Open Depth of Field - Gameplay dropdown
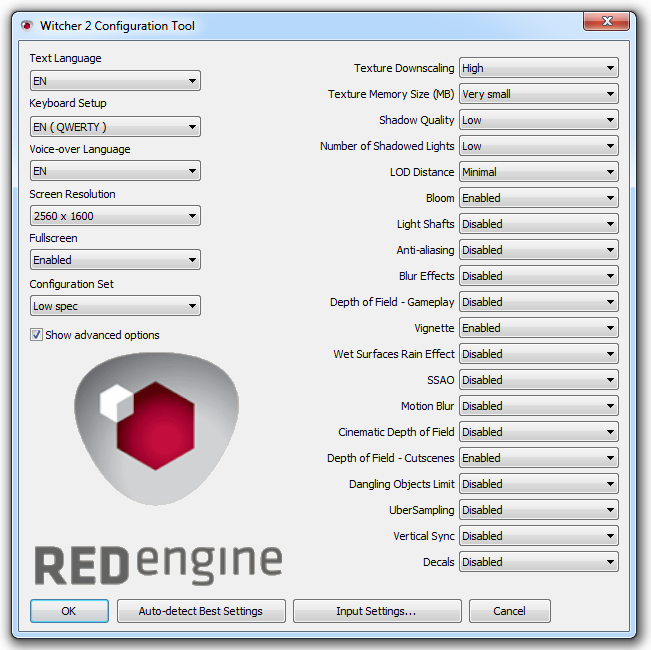Image resolution: width=651 pixels, height=650 pixels. coord(538,302)
